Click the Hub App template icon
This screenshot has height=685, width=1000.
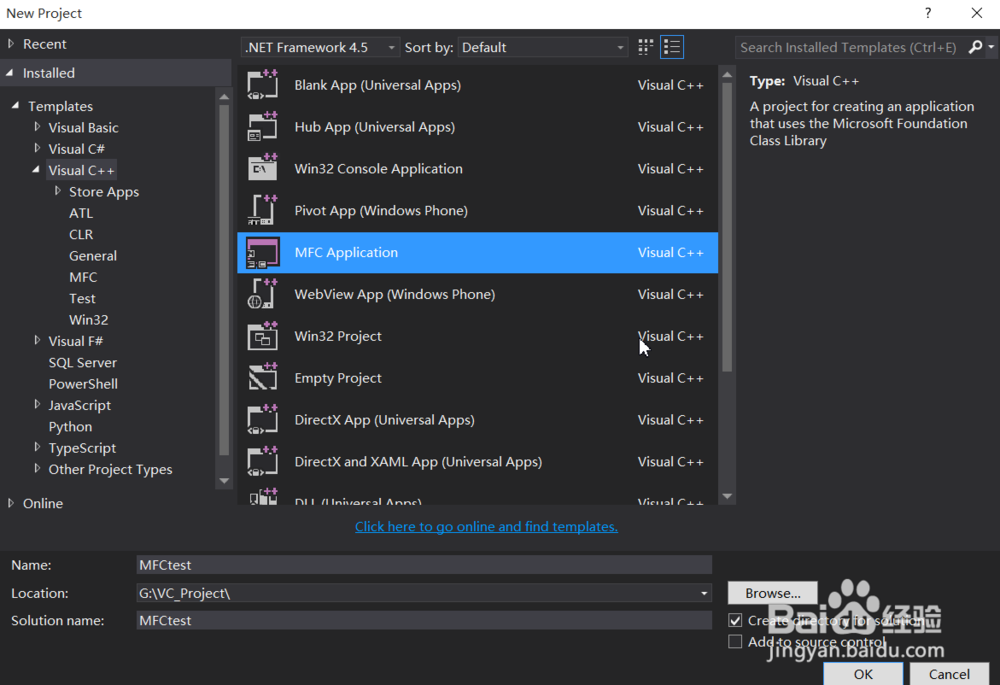(263, 127)
